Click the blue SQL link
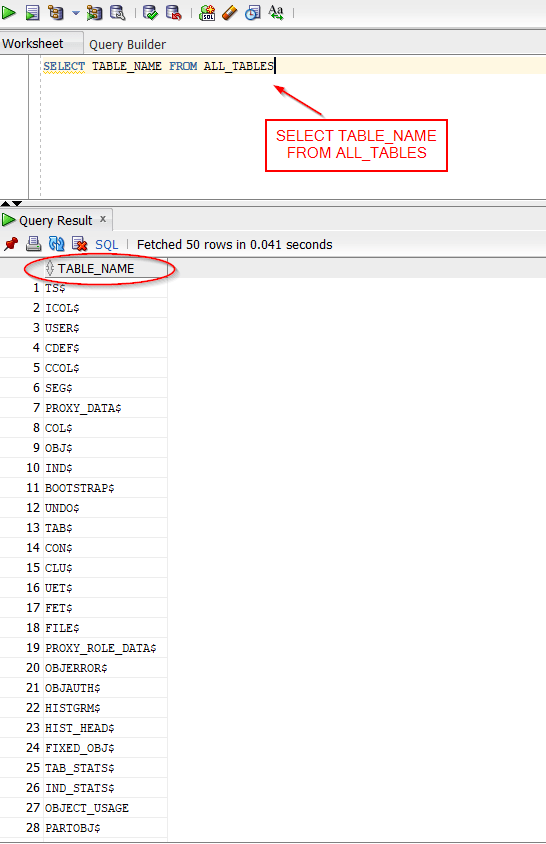 [107, 245]
